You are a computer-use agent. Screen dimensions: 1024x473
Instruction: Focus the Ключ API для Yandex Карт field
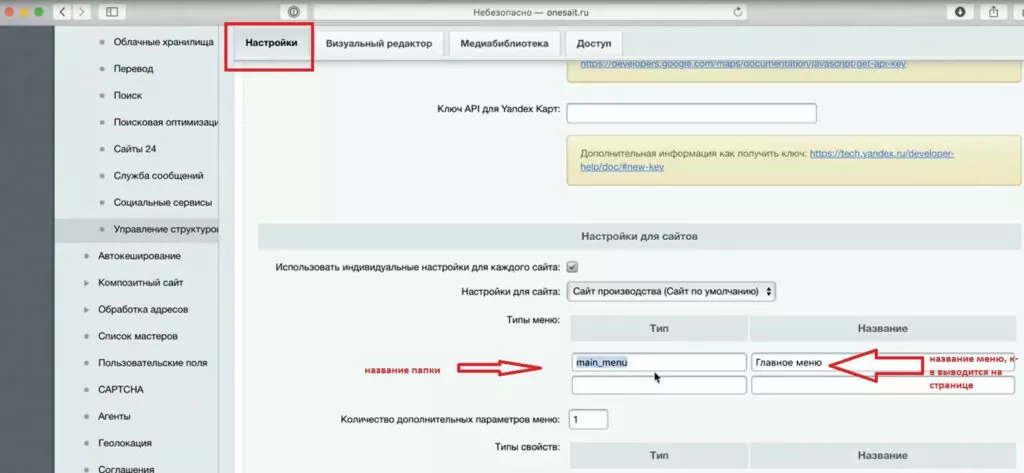click(691, 113)
